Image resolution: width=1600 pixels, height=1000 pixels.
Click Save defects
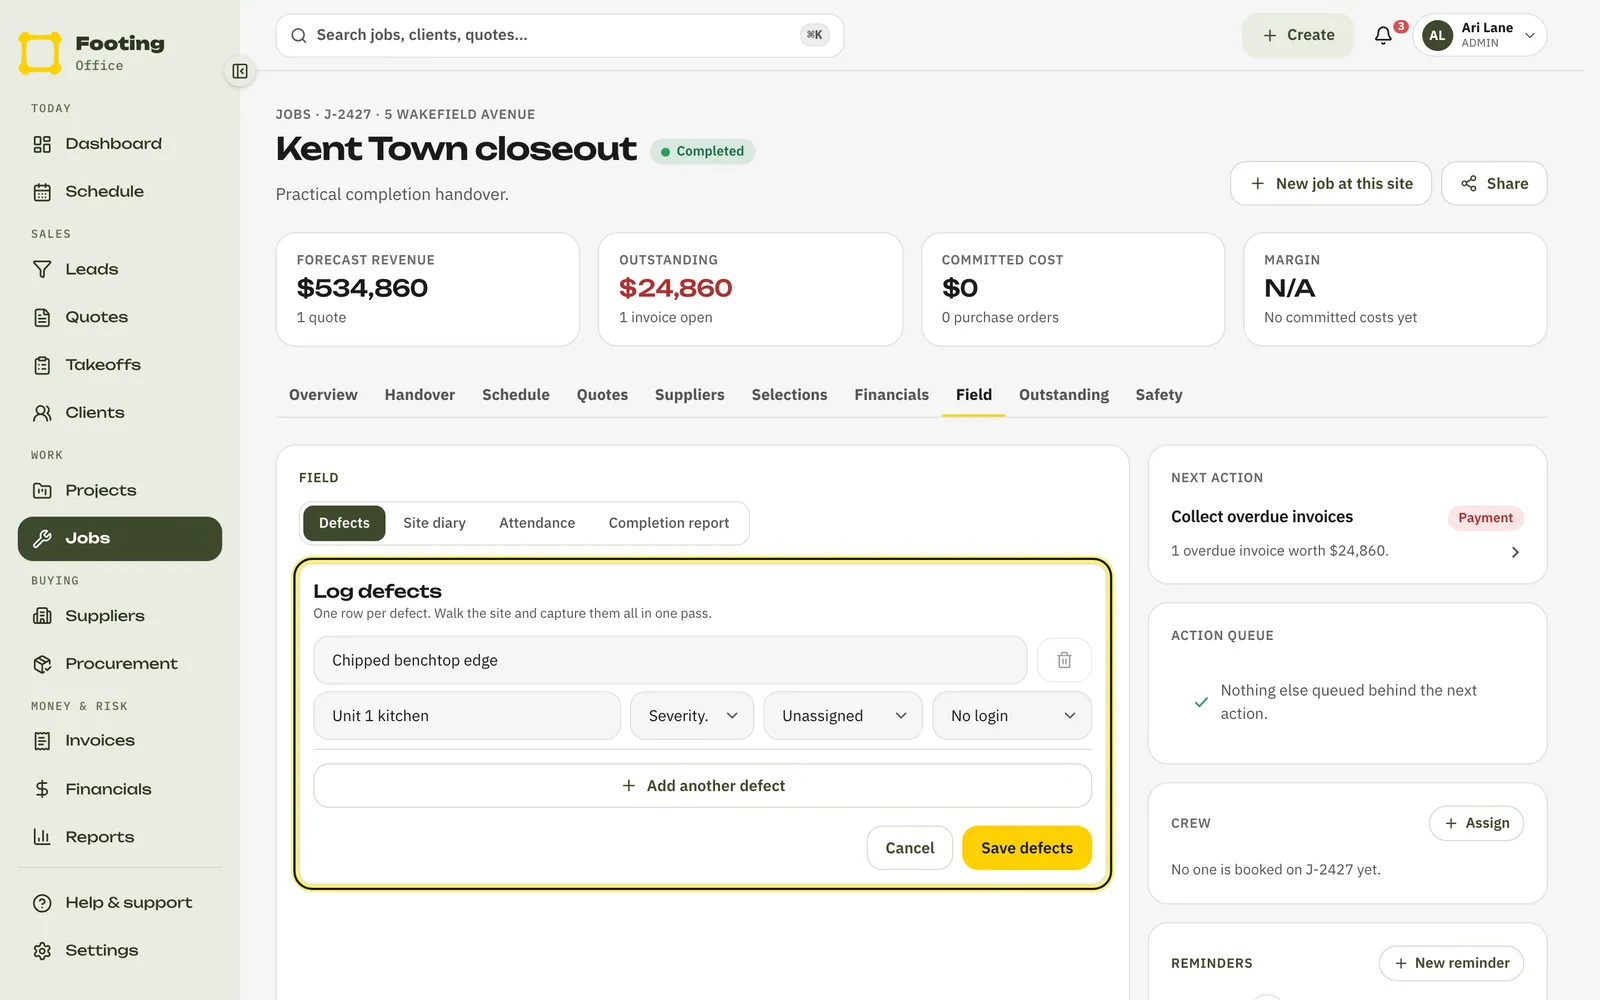pyautogui.click(x=1027, y=848)
